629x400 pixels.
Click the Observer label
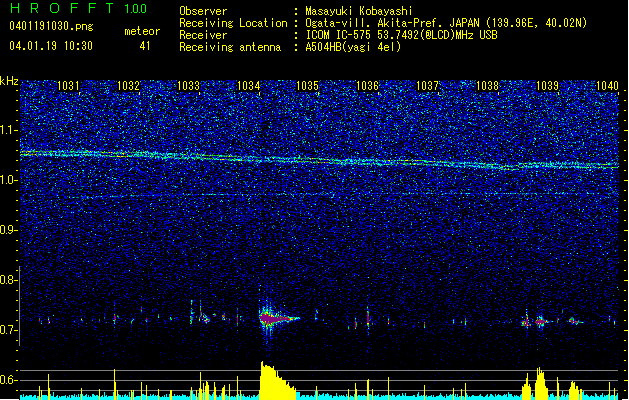point(203,11)
